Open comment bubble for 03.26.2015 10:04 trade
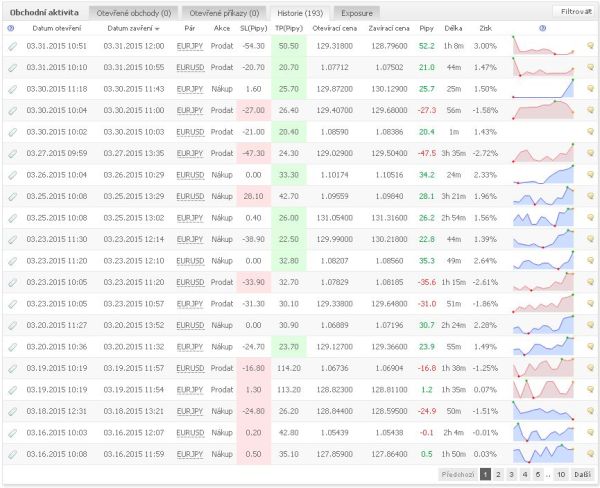The image size is (600, 488). pyautogui.click(x=590, y=175)
